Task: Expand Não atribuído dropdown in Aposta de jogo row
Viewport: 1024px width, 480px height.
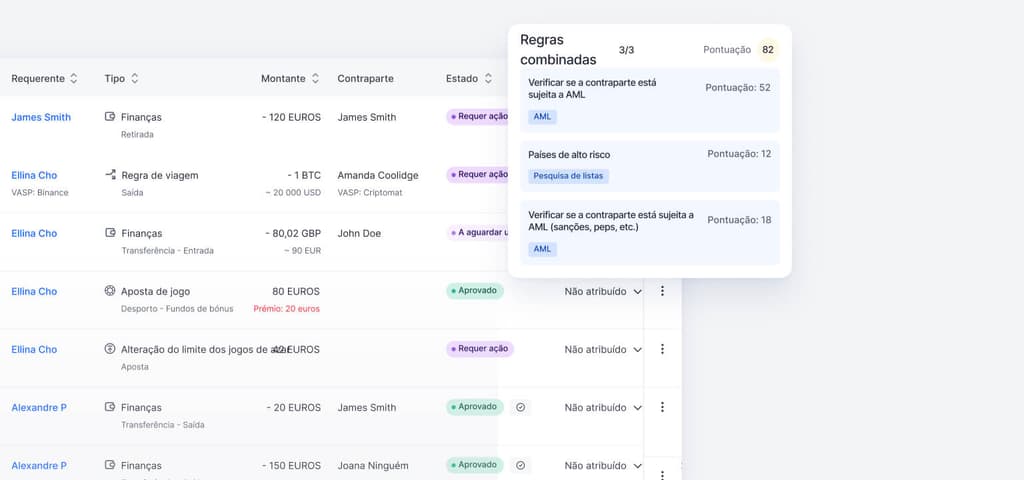Action: point(638,292)
